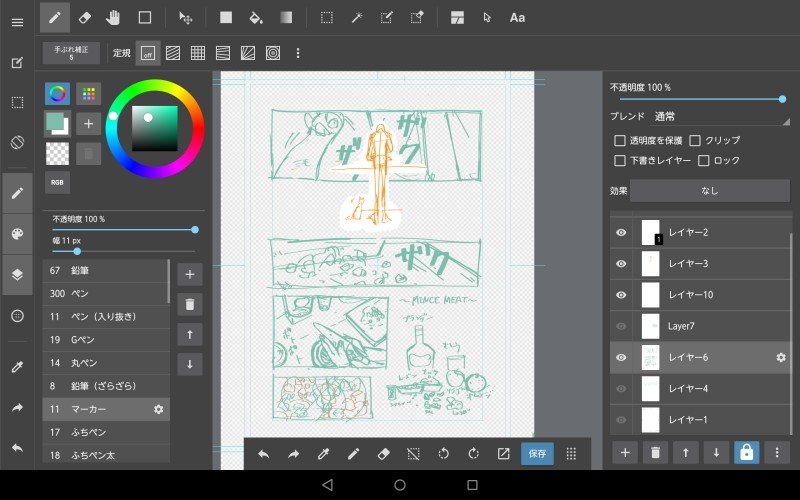Image resolution: width=800 pixels, height=500 pixels.
Task: Open the hamburger main menu
Action: [x=17, y=22]
